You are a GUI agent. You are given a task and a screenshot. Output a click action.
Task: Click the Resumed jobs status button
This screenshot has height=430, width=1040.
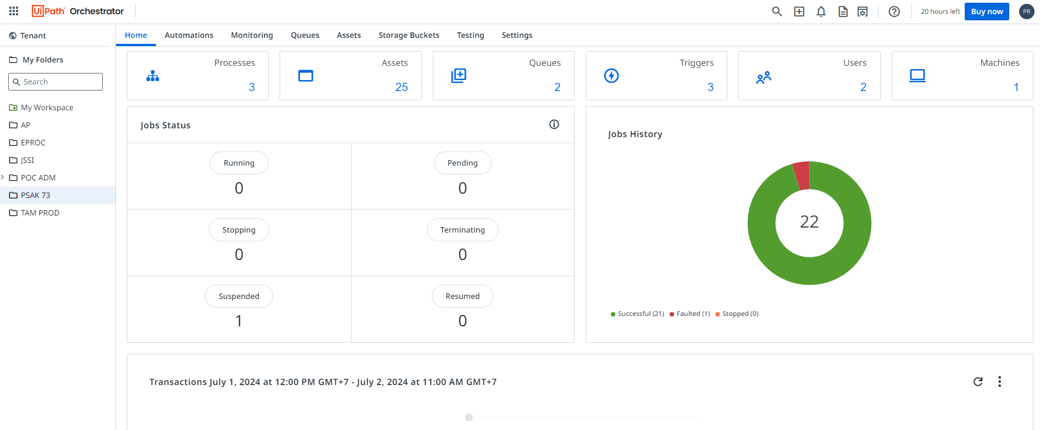pos(462,296)
